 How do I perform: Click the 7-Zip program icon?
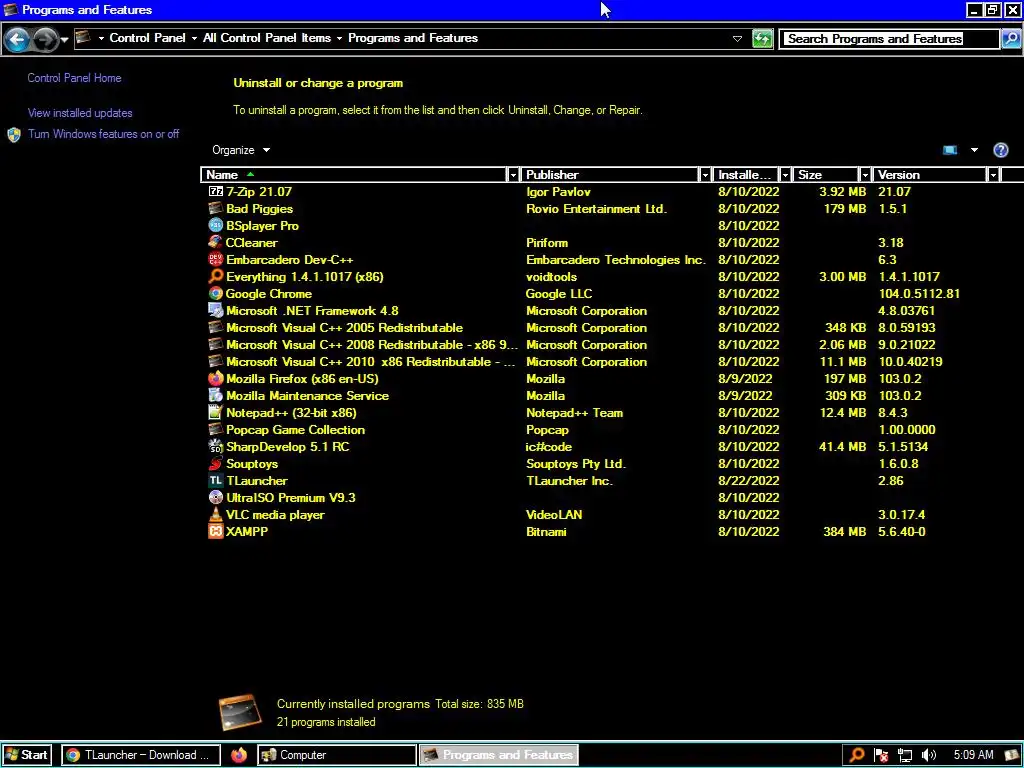click(x=216, y=191)
